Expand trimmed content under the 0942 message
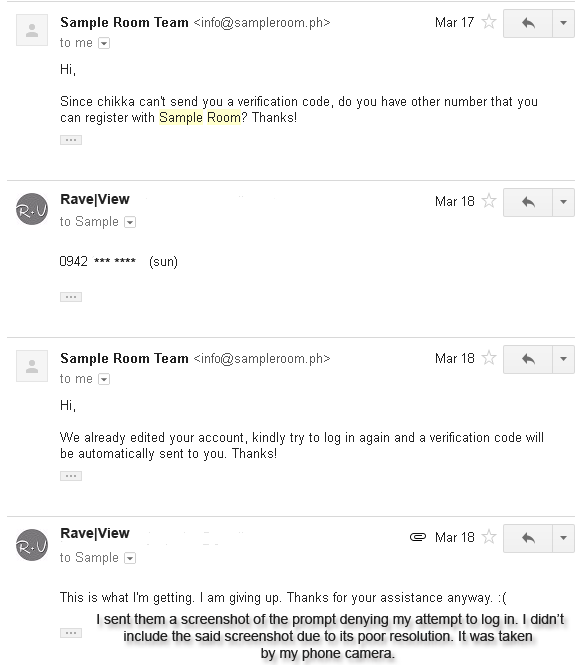Viewport: 587px width, 665px height. pyautogui.click(x=71, y=297)
